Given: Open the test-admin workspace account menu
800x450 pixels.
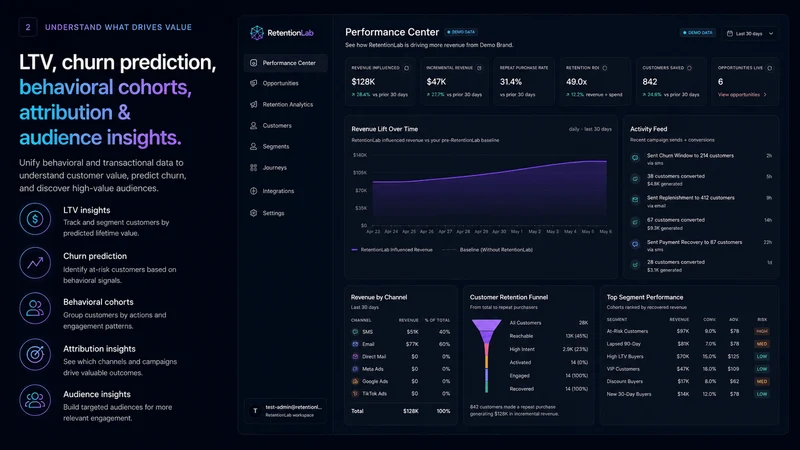Looking at the screenshot, I should click(285, 411).
